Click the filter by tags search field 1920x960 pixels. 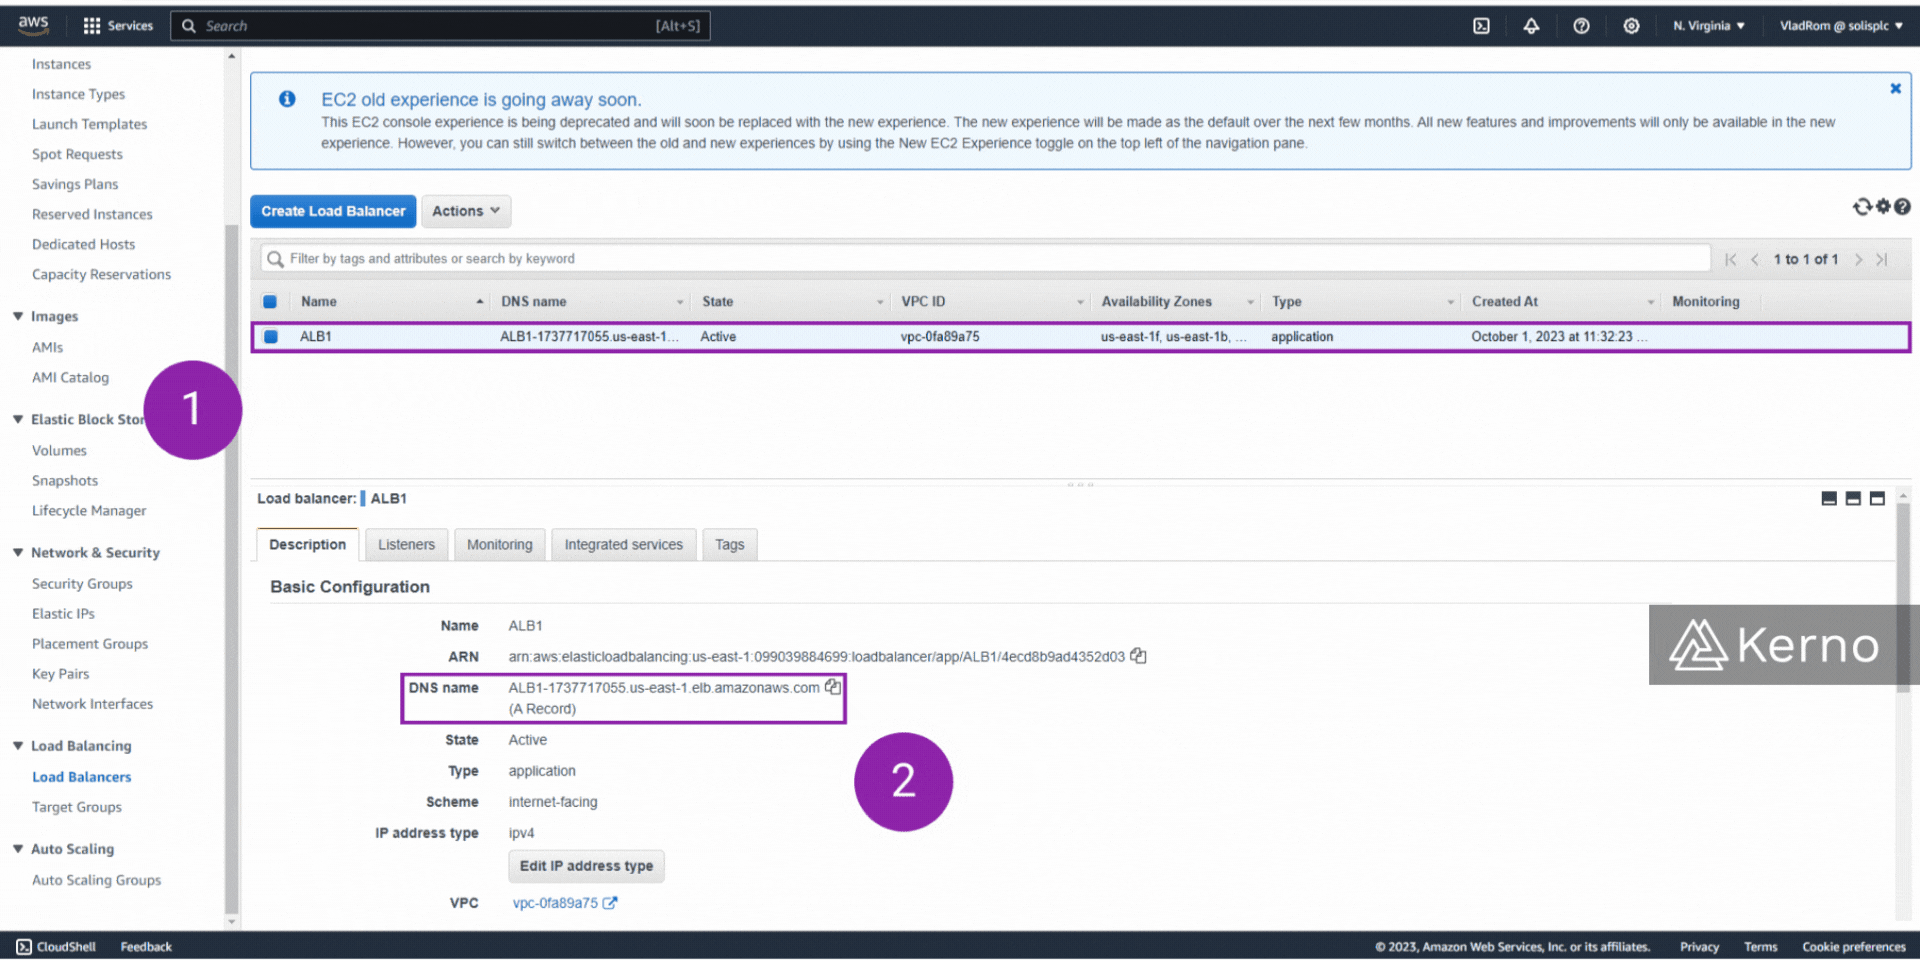pos(985,259)
